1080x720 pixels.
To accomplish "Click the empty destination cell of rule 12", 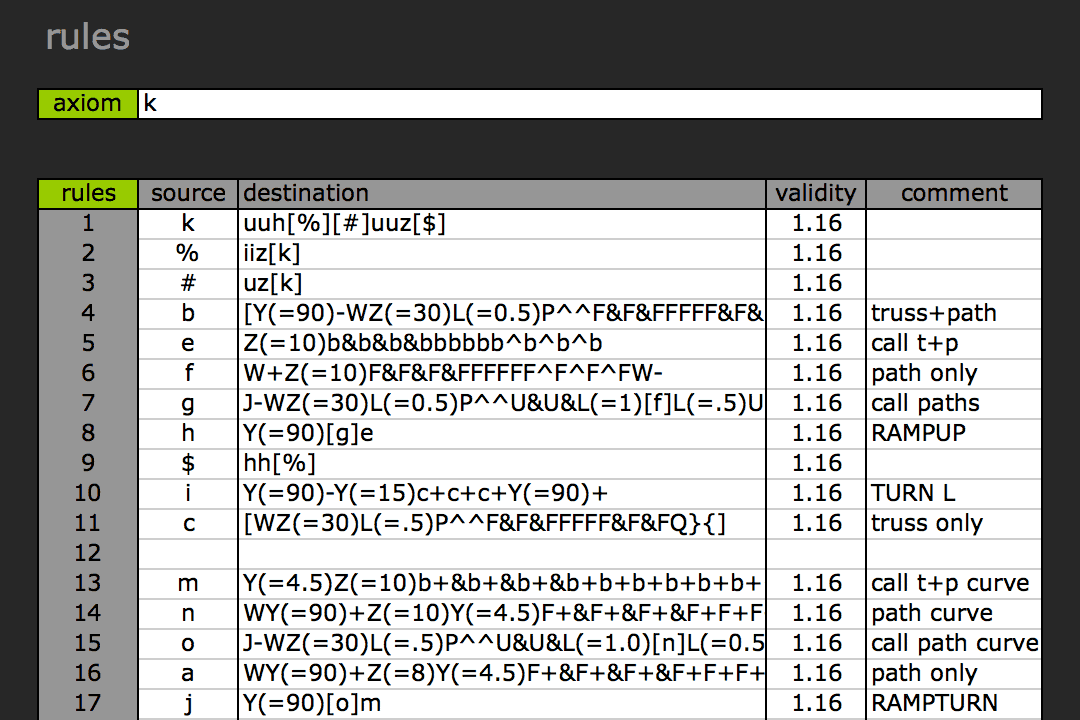I will point(503,553).
